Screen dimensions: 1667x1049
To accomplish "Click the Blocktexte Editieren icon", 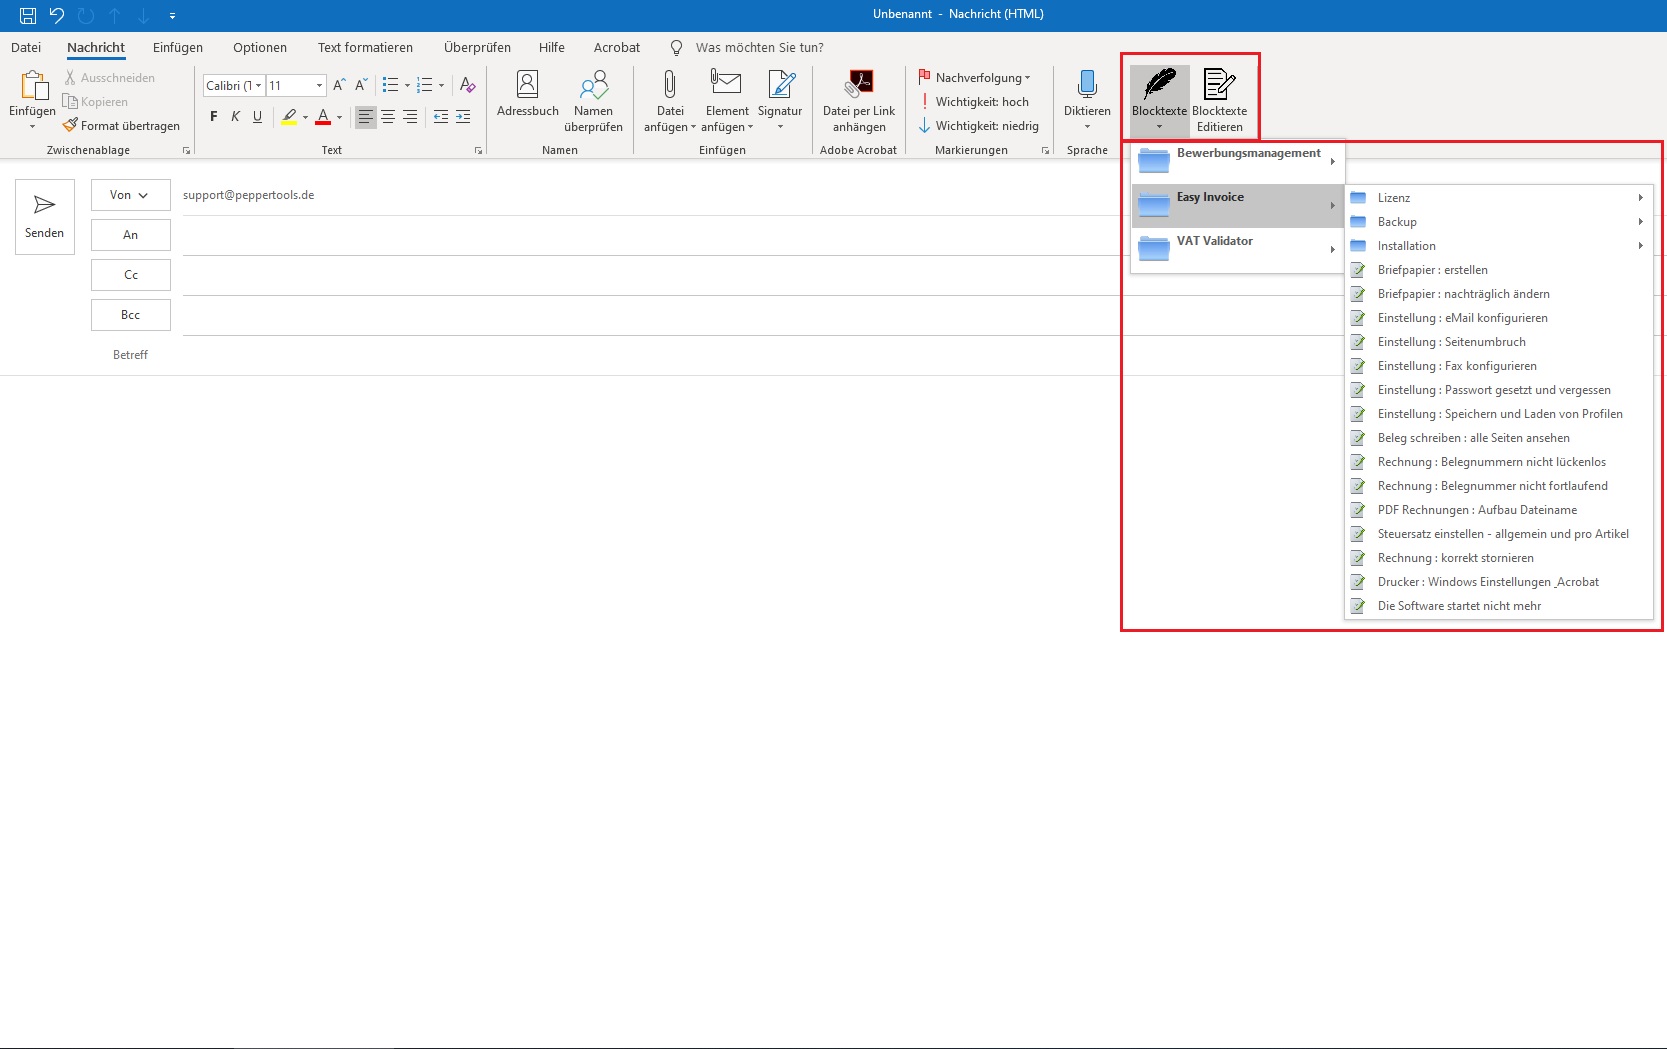I will 1219,86.
